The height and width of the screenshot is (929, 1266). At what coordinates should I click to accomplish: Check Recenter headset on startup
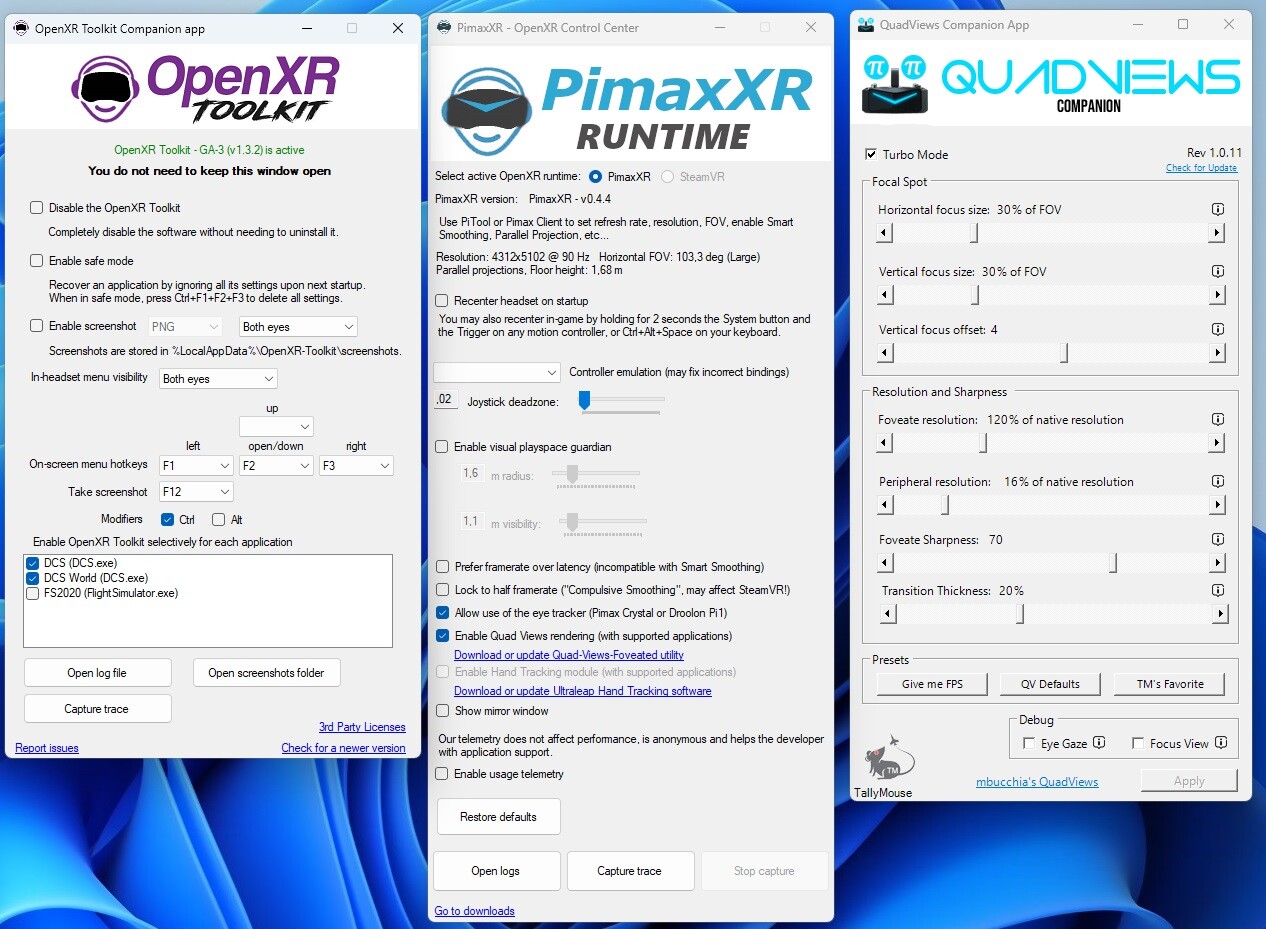[442, 301]
